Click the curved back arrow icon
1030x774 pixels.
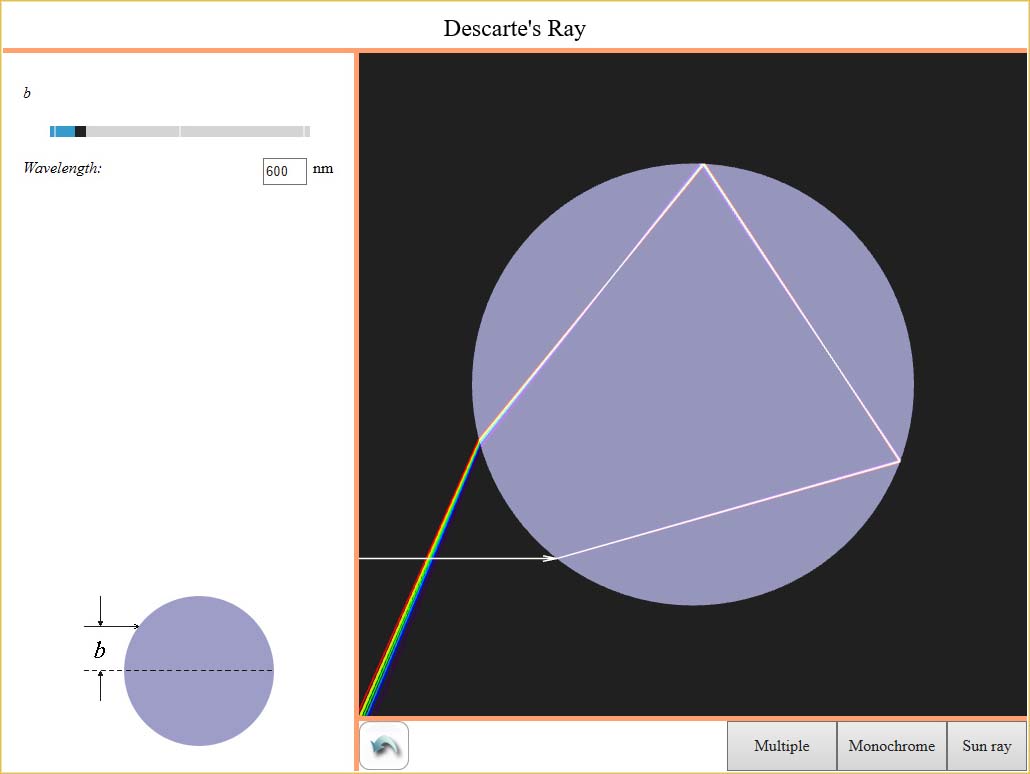coord(384,746)
